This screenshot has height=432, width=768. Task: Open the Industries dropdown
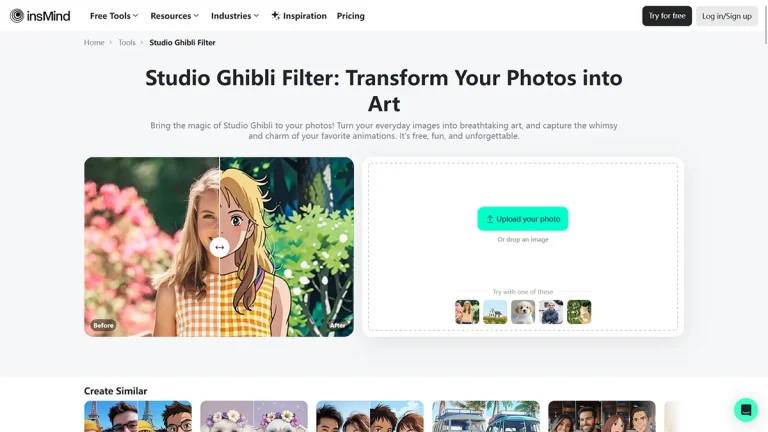[x=235, y=16]
